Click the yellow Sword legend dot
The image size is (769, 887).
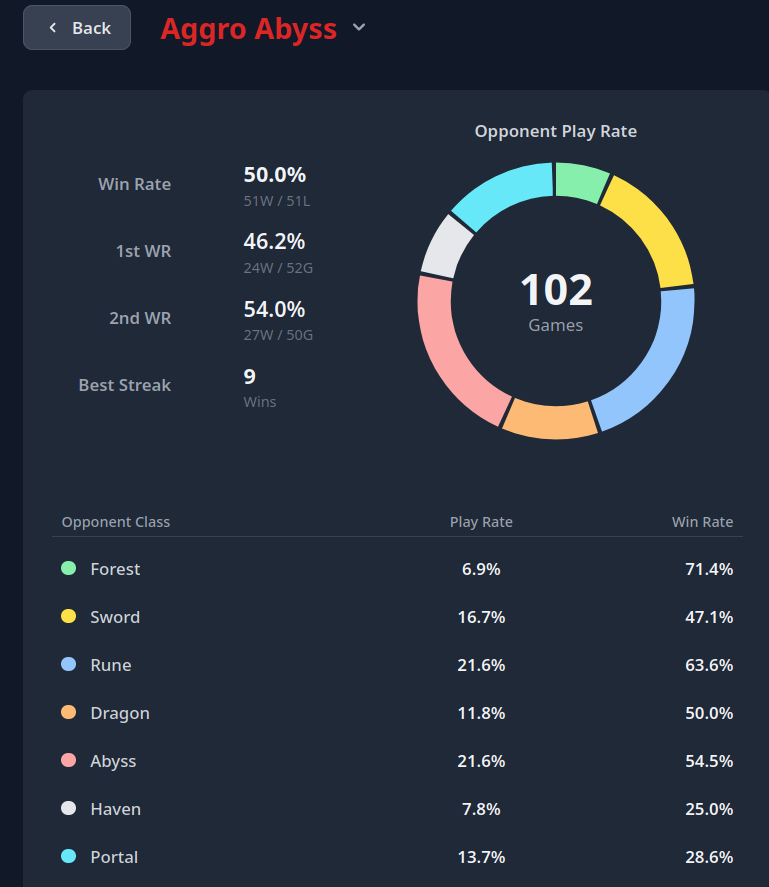point(68,617)
